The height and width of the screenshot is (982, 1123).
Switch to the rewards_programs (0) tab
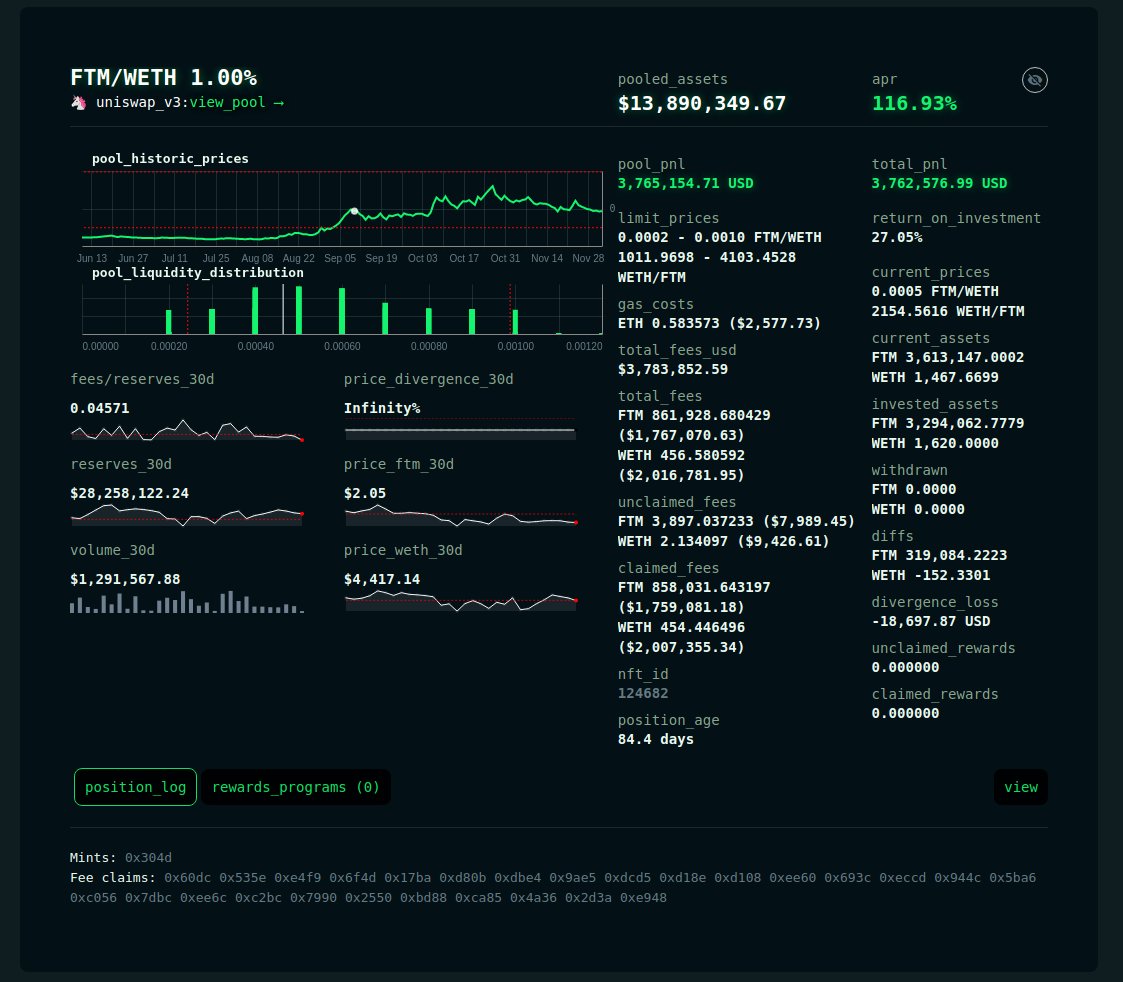[296, 787]
